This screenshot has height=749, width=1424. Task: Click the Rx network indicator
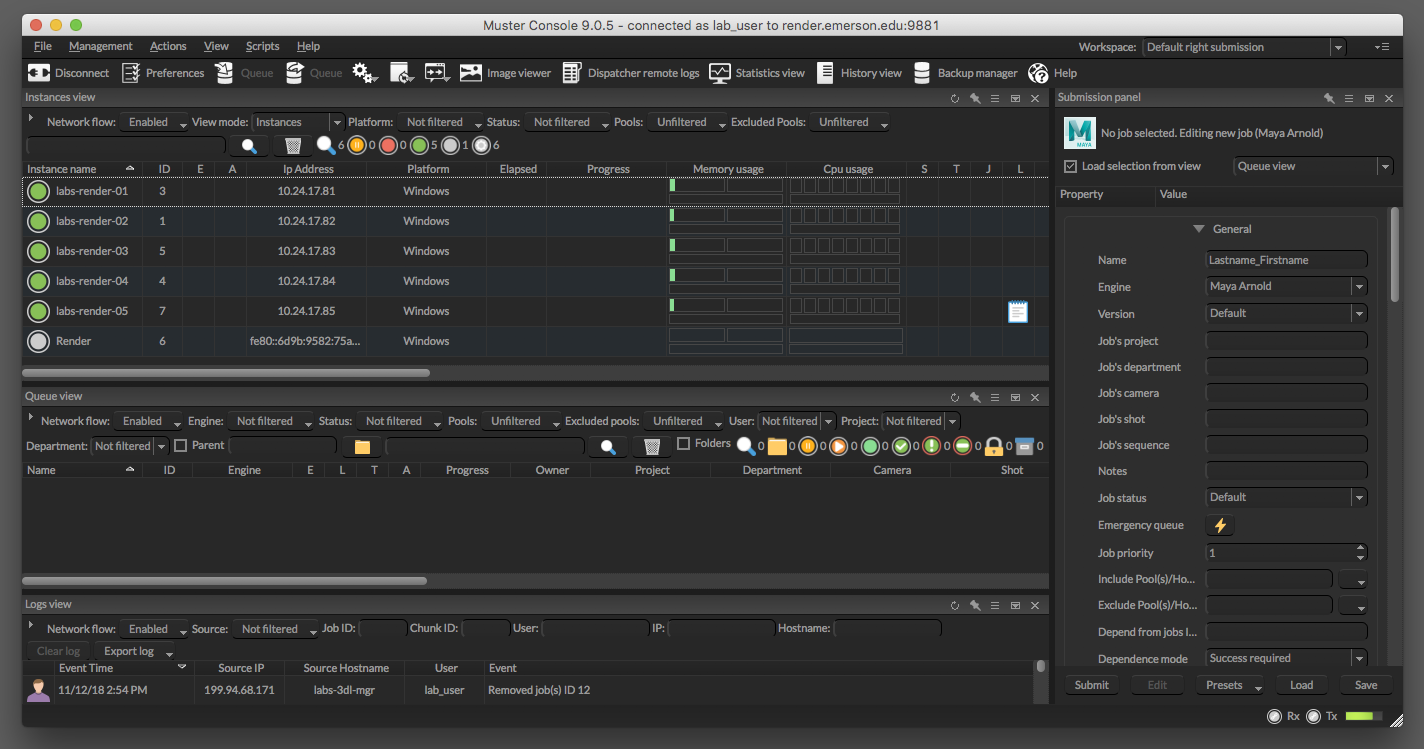click(1274, 716)
